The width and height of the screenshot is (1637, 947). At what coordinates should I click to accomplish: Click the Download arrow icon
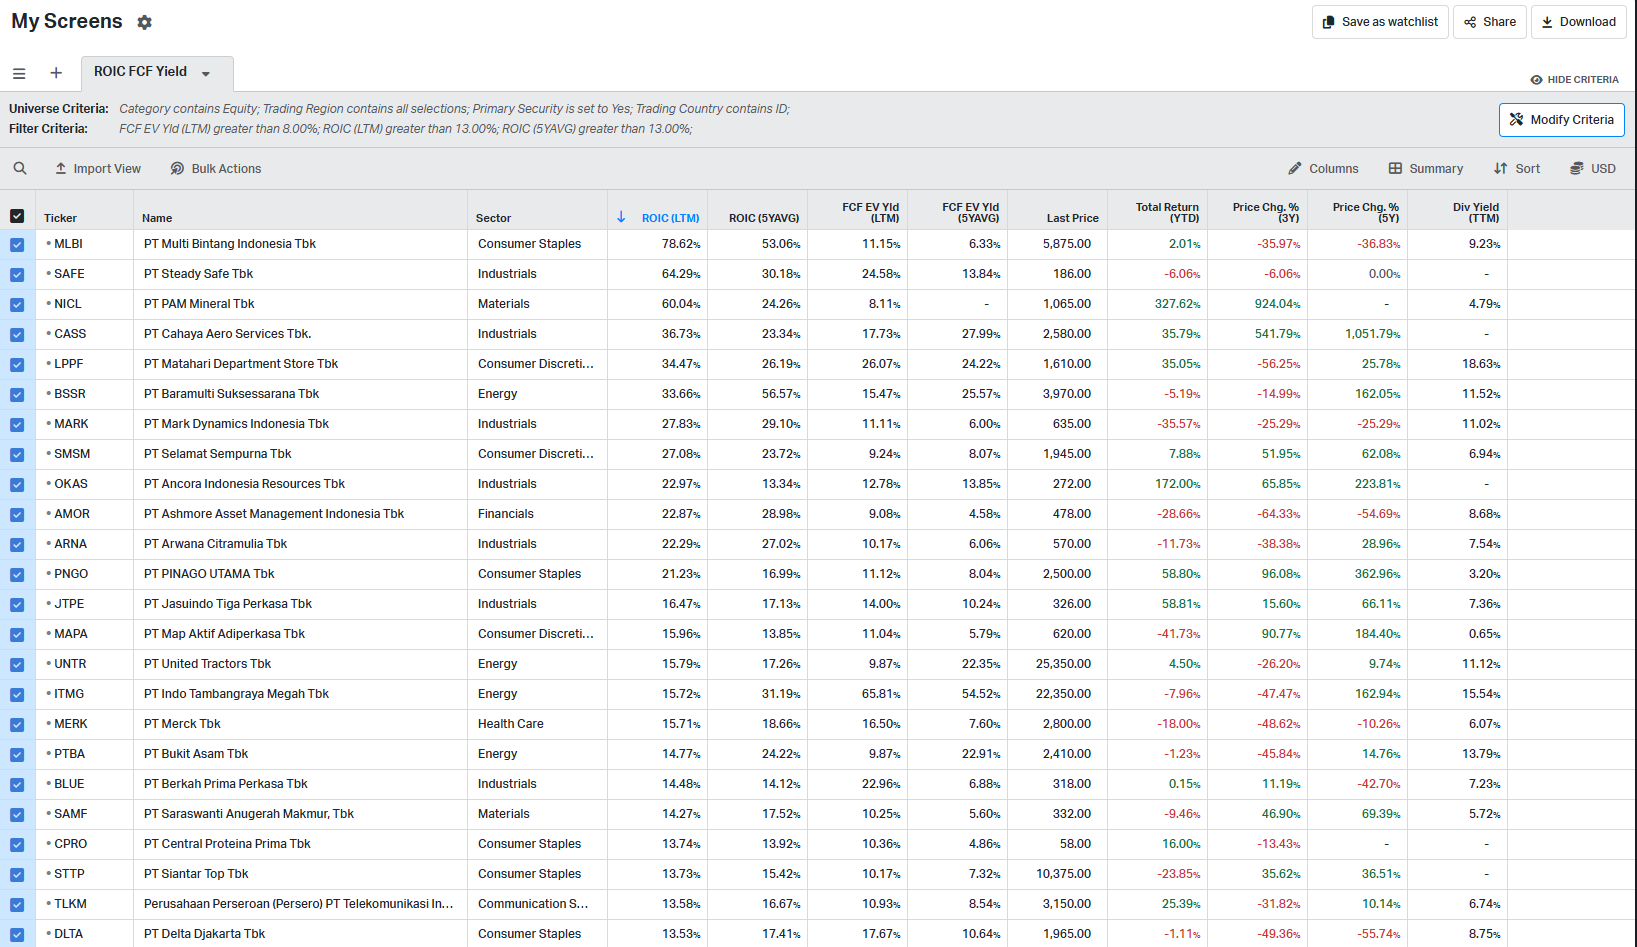1547,22
